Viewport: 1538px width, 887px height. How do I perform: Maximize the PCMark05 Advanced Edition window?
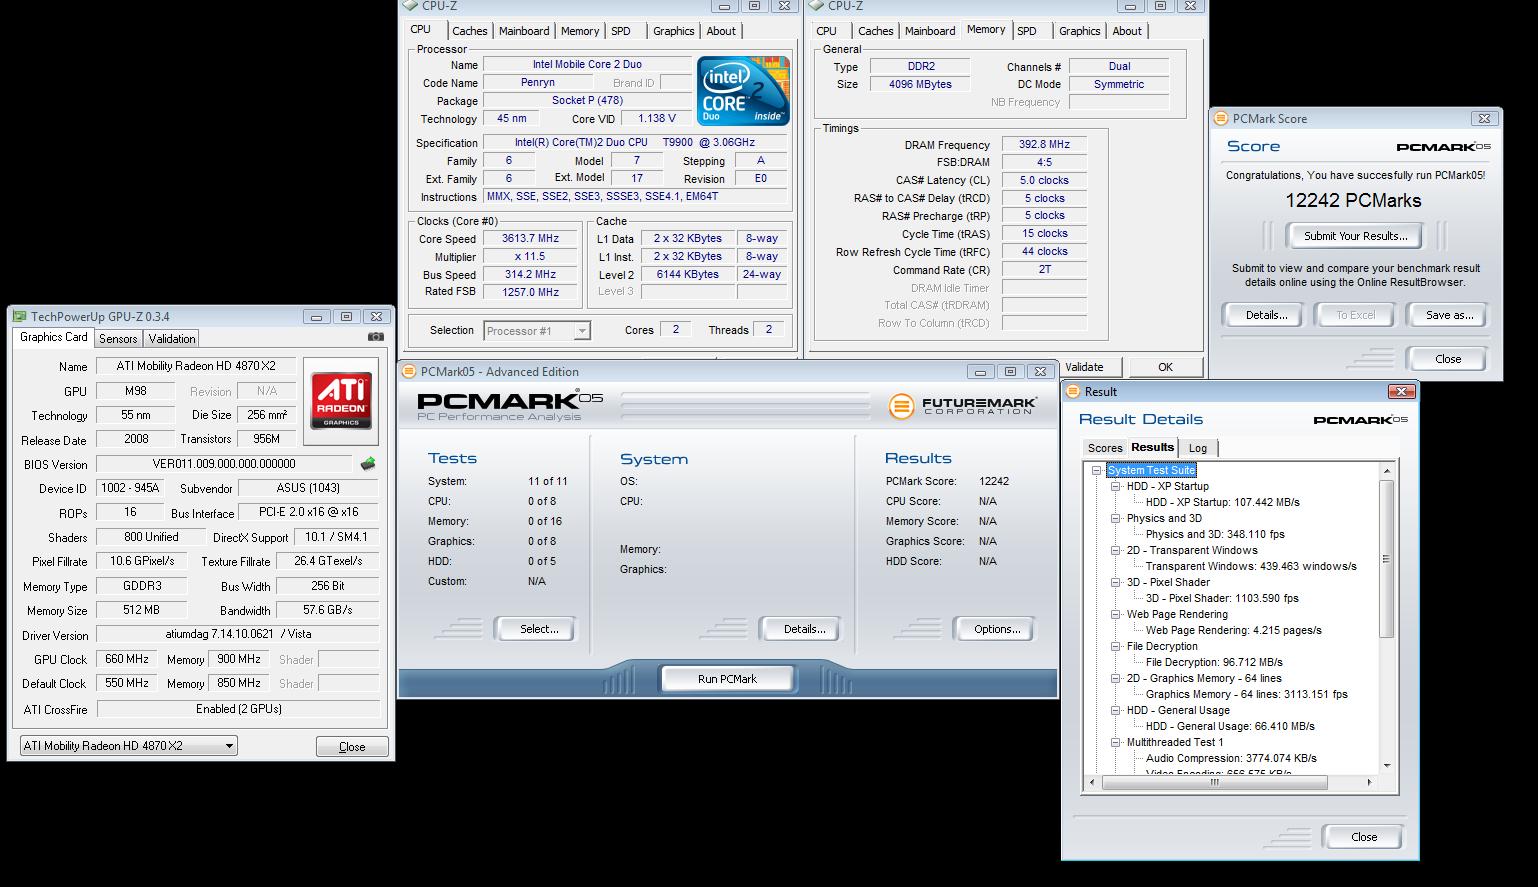pos(1010,371)
